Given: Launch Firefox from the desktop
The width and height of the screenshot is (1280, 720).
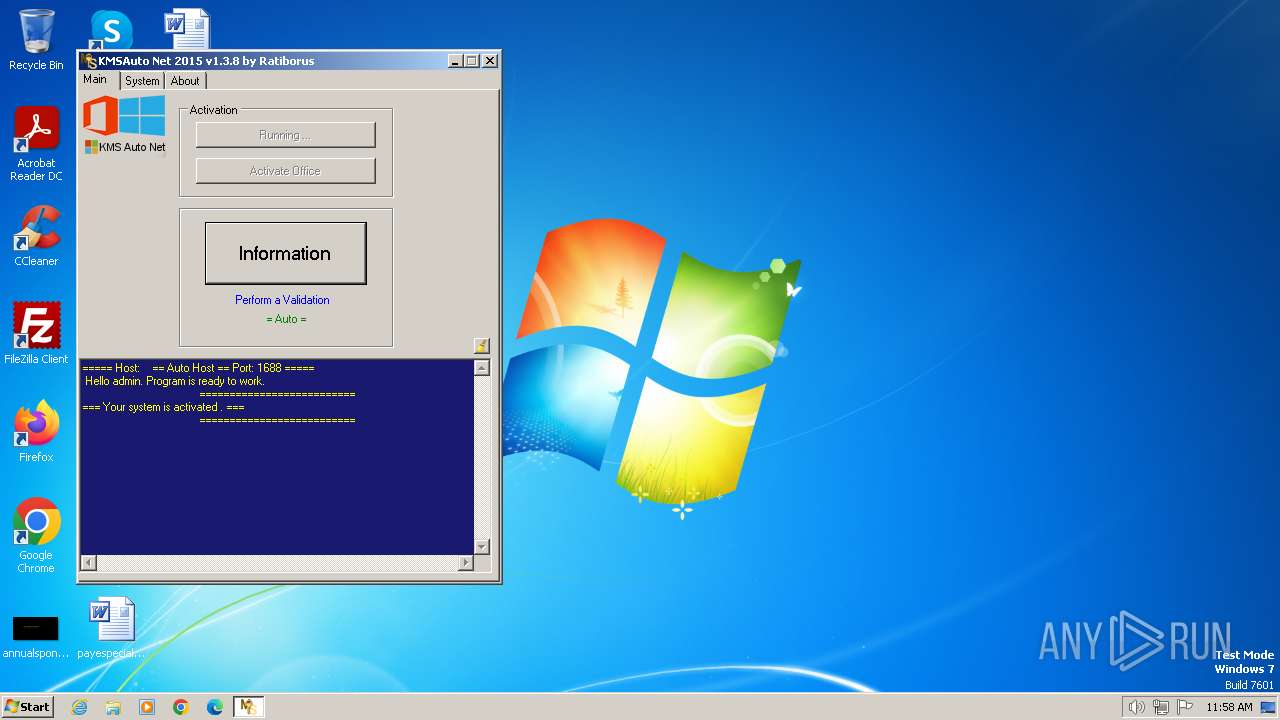Looking at the screenshot, I should click(36, 431).
